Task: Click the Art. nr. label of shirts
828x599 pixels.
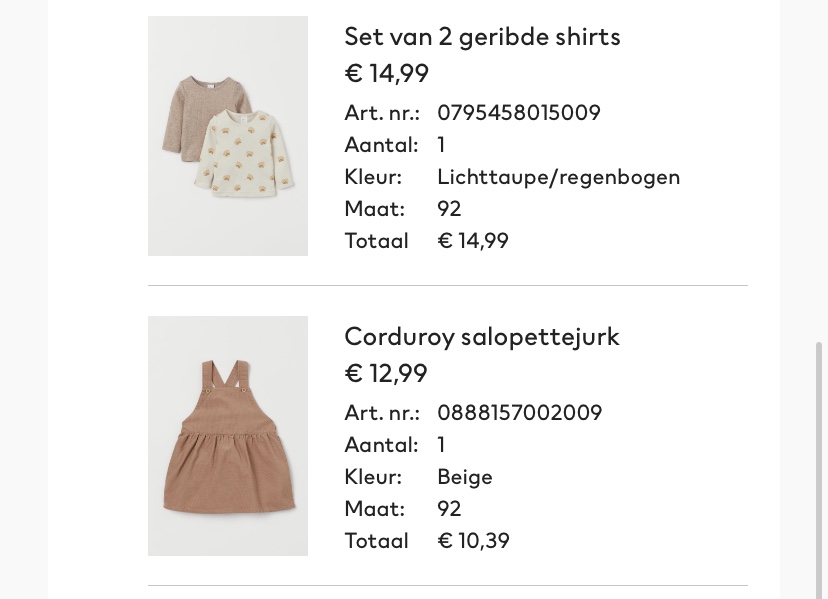Action: click(382, 113)
